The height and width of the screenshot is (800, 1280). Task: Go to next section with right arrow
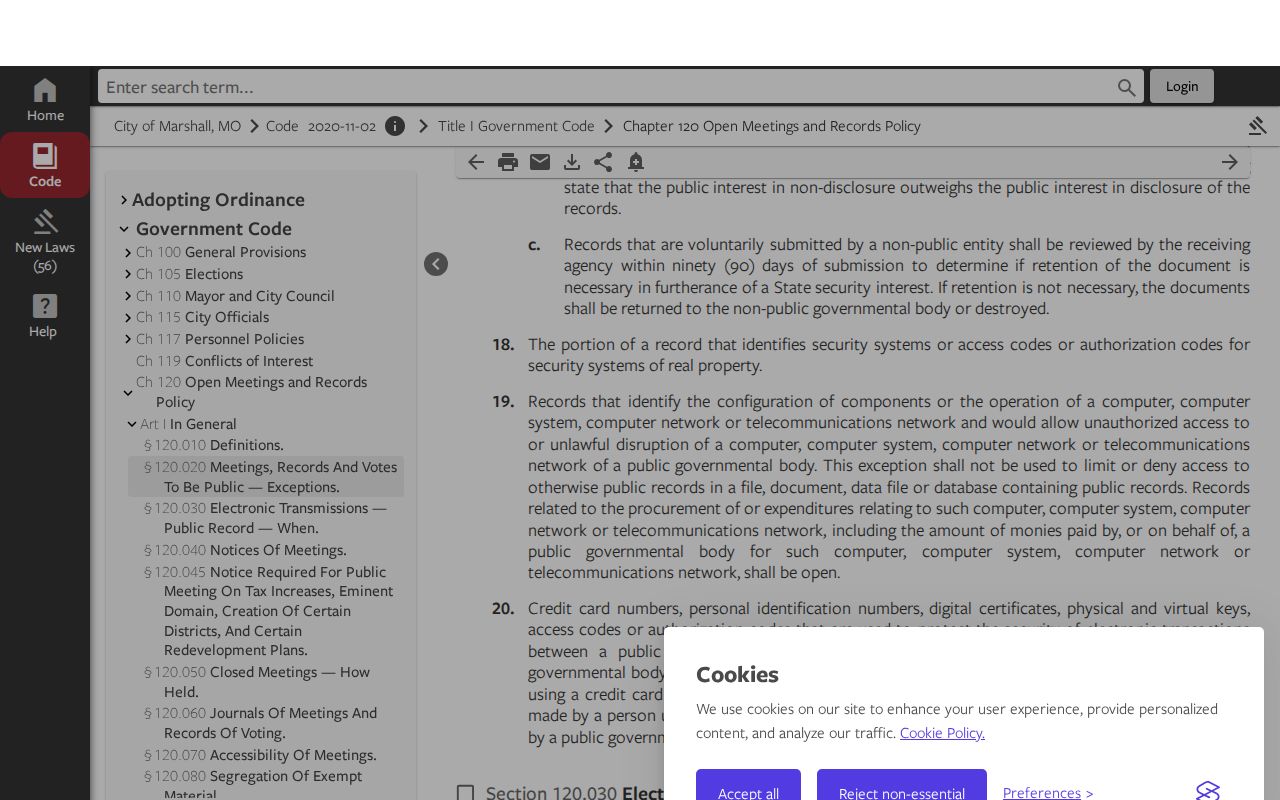coord(1230,162)
